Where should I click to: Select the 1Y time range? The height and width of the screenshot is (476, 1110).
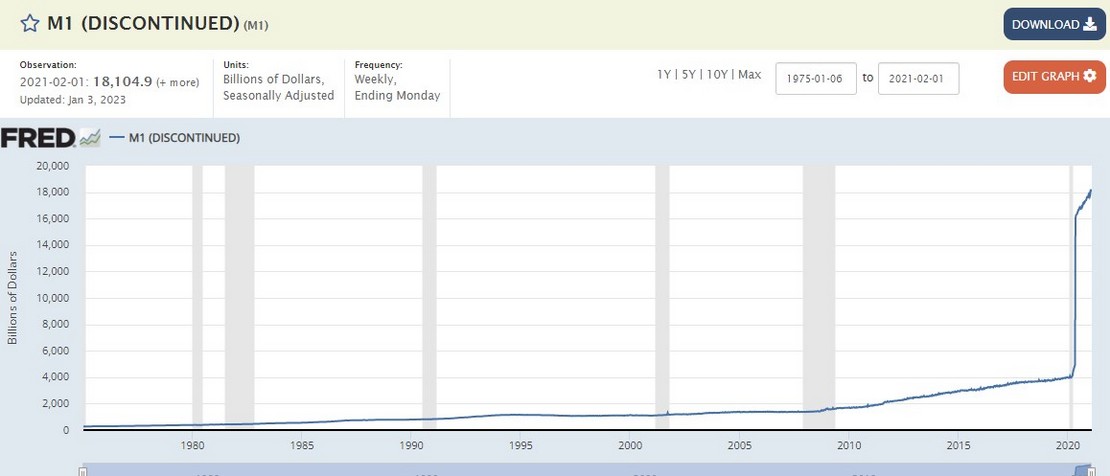pyautogui.click(x=664, y=75)
